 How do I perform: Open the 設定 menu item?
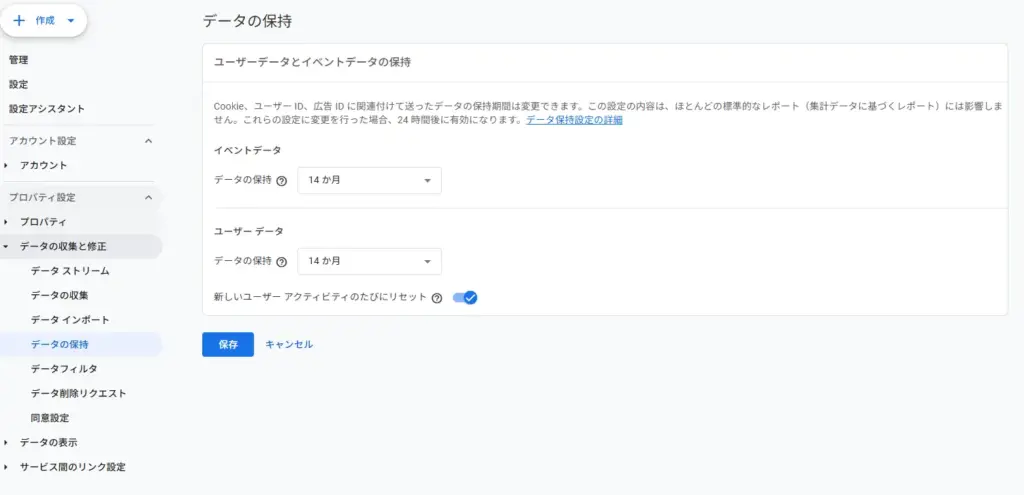click(x=18, y=84)
